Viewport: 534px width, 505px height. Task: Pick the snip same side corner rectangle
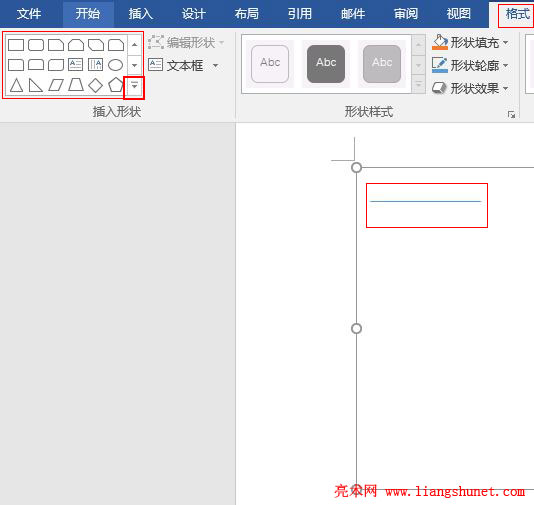(76, 45)
